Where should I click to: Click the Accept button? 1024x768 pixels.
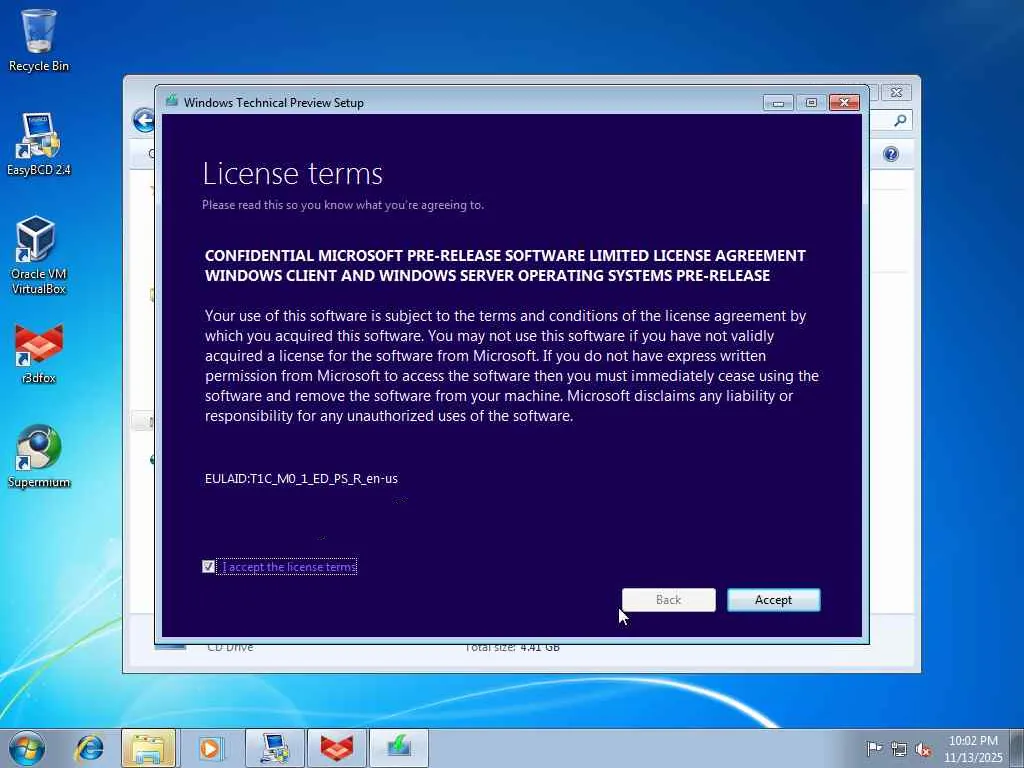click(x=773, y=600)
